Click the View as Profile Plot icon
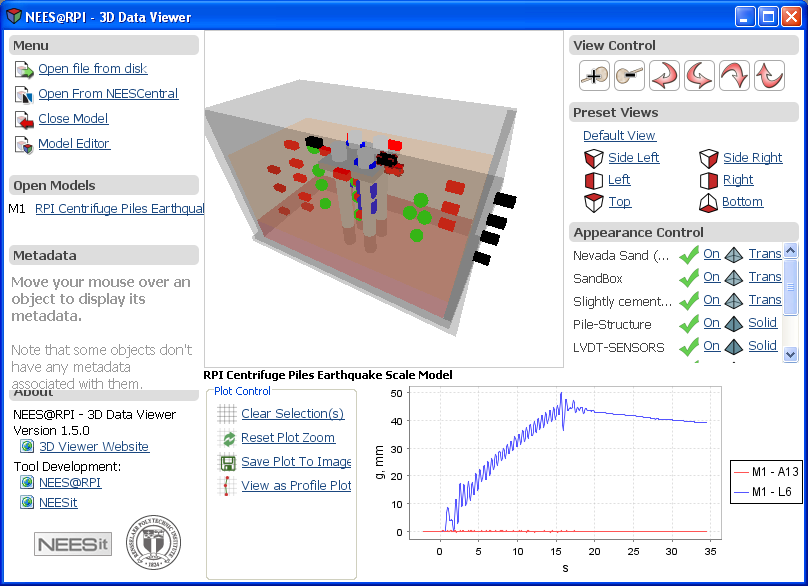 coord(227,486)
